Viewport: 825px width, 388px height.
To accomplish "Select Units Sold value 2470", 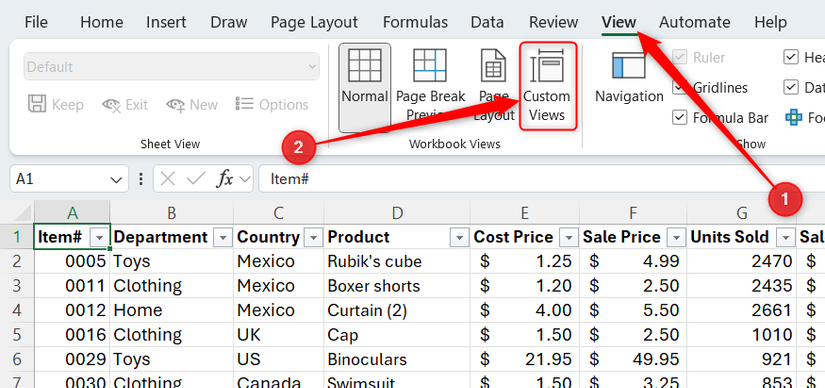I will coord(741,261).
